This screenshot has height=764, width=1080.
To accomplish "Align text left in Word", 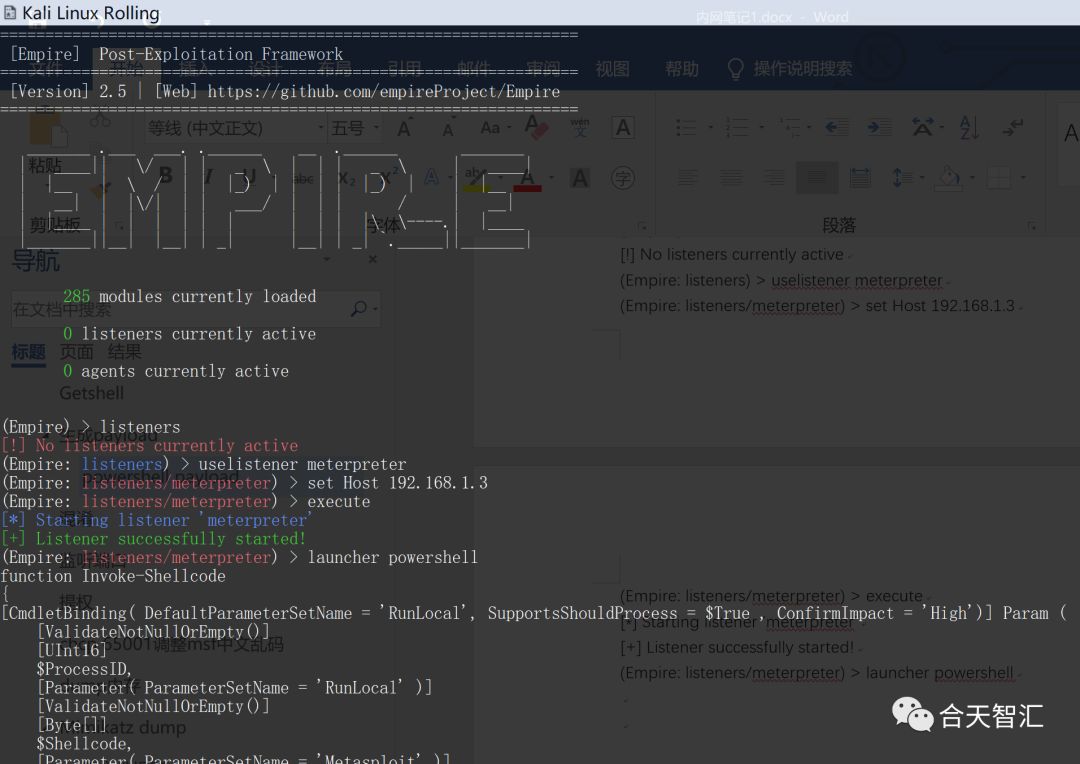I will click(x=687, y=178).
